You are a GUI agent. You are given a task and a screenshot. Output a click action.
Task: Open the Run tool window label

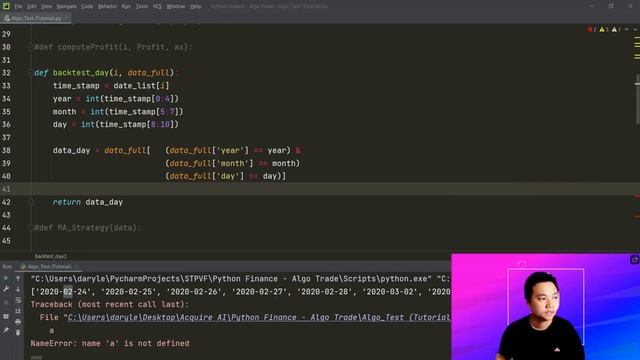coord(7,267)
